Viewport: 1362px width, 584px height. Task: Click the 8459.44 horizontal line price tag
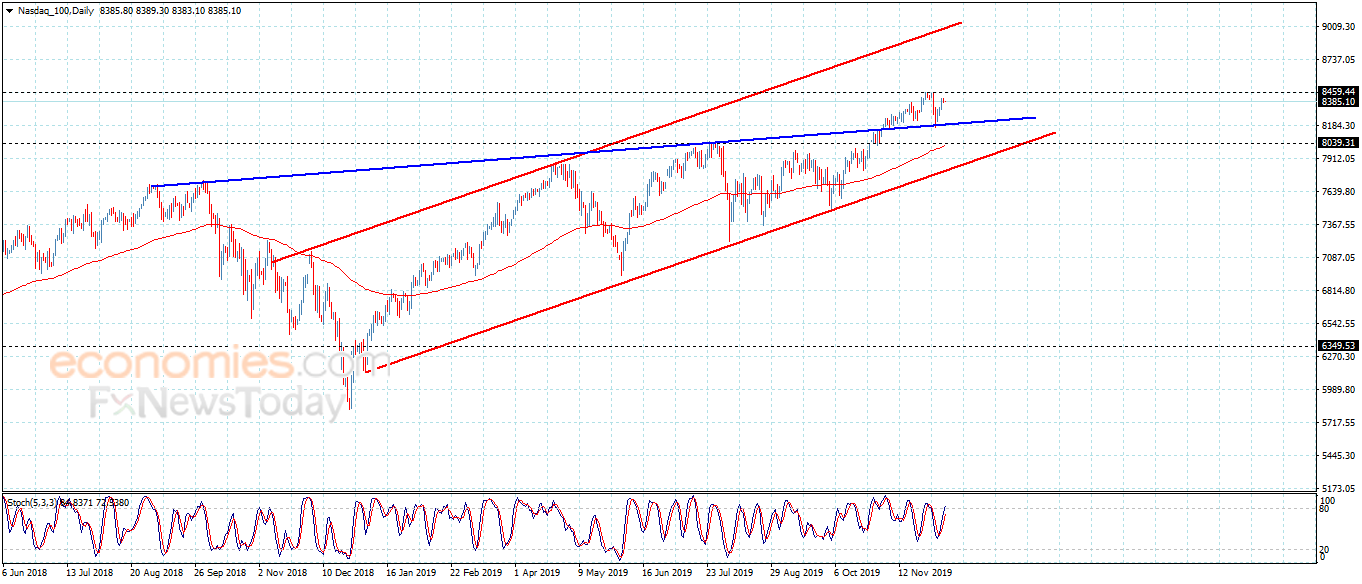[x=1337, y=92]
